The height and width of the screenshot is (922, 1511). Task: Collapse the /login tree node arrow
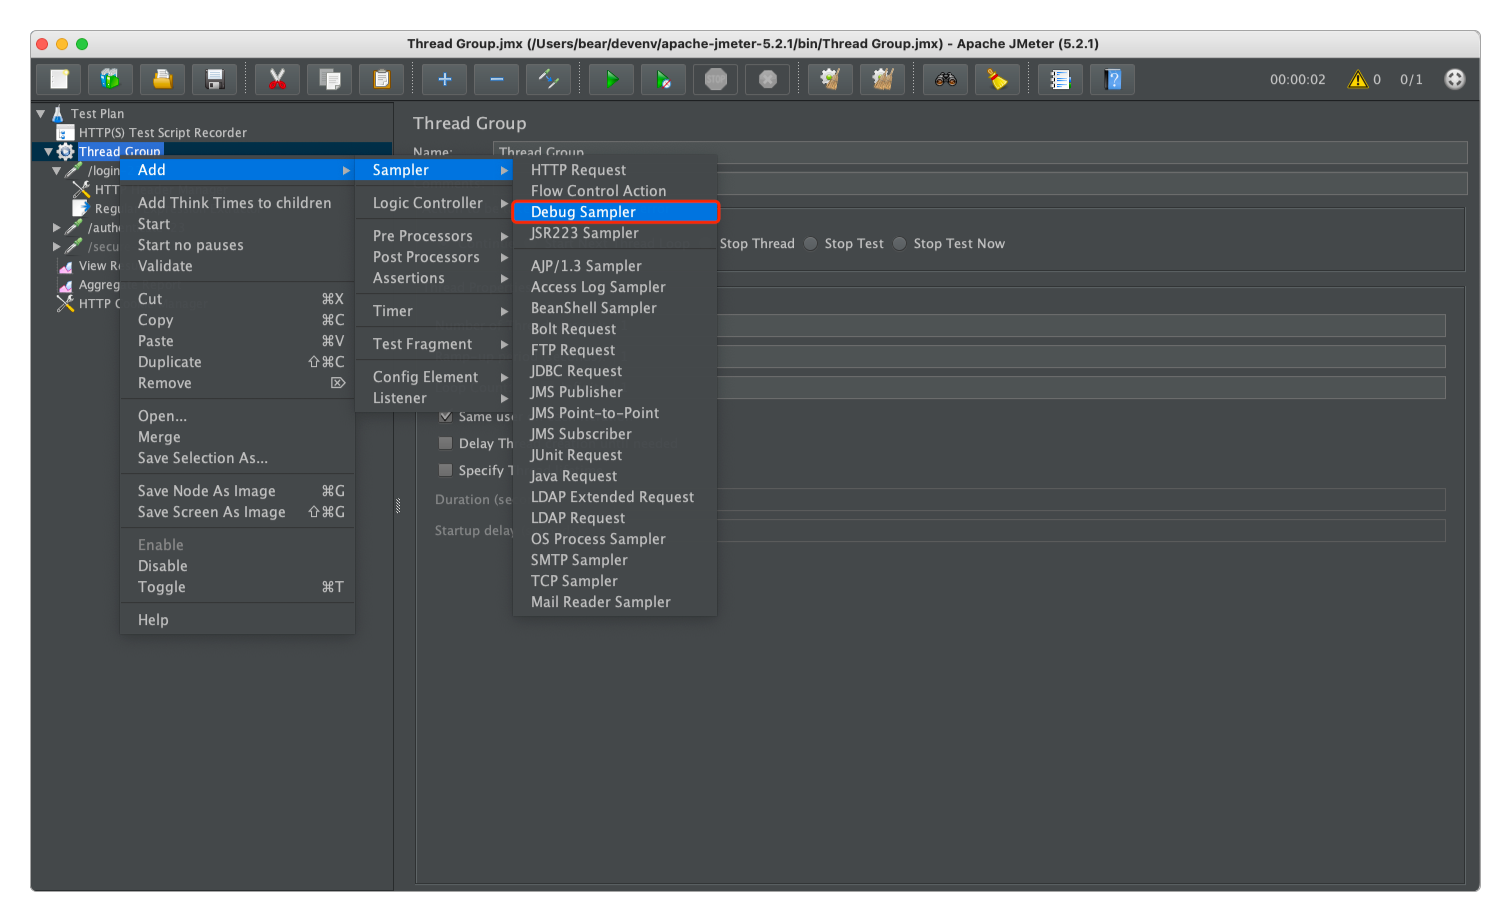56,171
